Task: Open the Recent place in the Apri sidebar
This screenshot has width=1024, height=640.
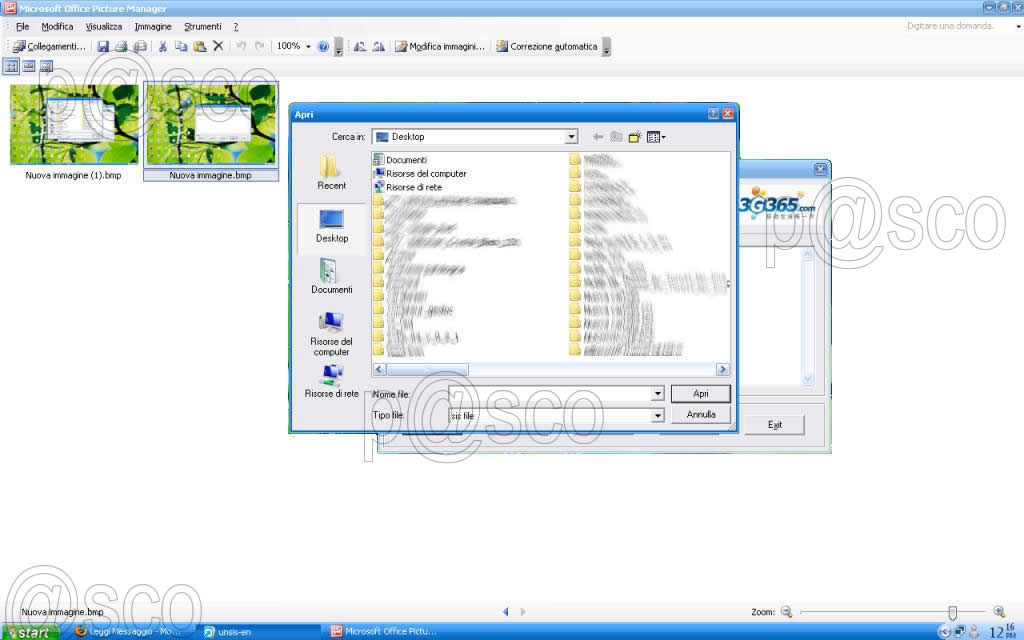Action: coord(332,172)
